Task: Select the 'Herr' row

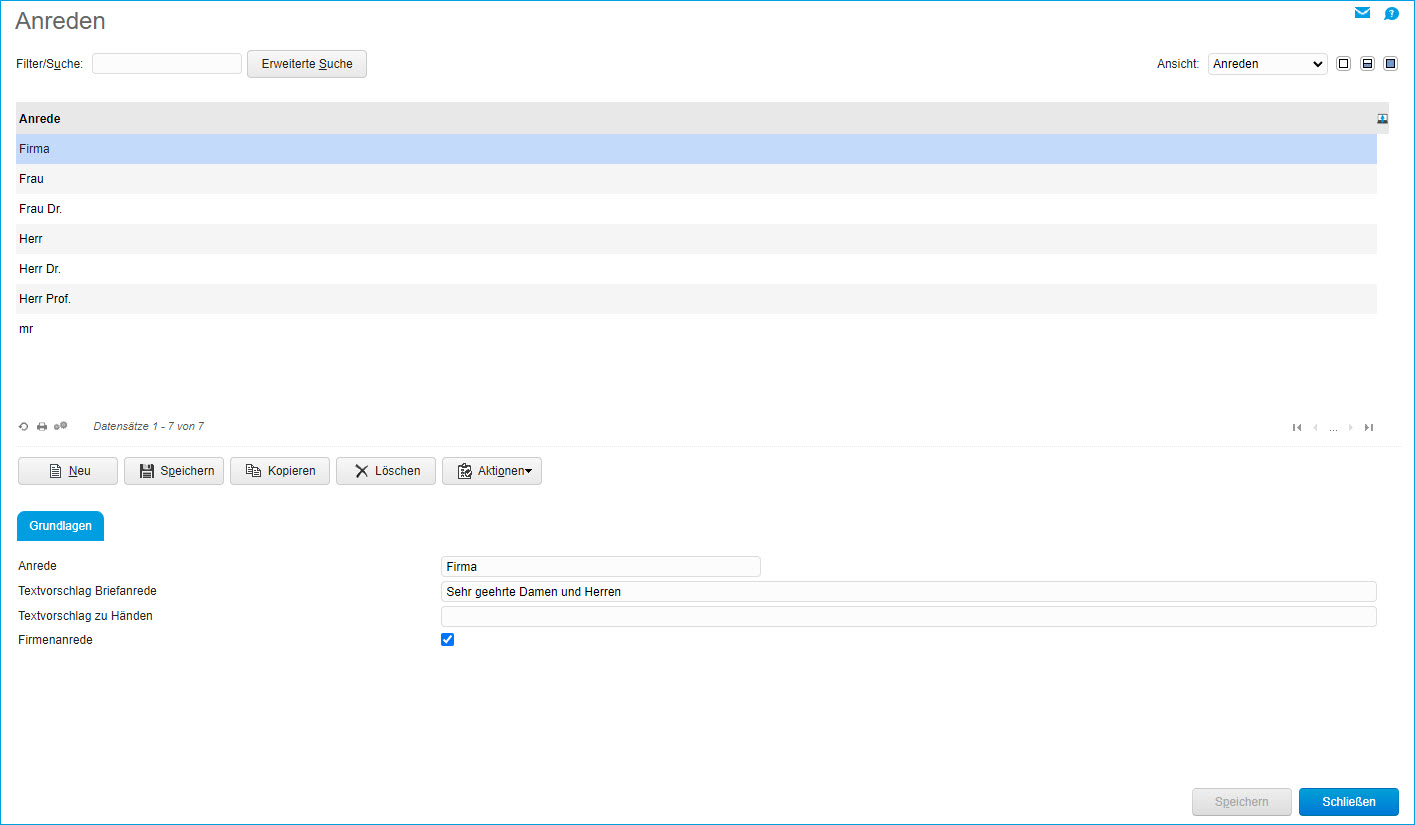Action: click(x=696, y=239)
